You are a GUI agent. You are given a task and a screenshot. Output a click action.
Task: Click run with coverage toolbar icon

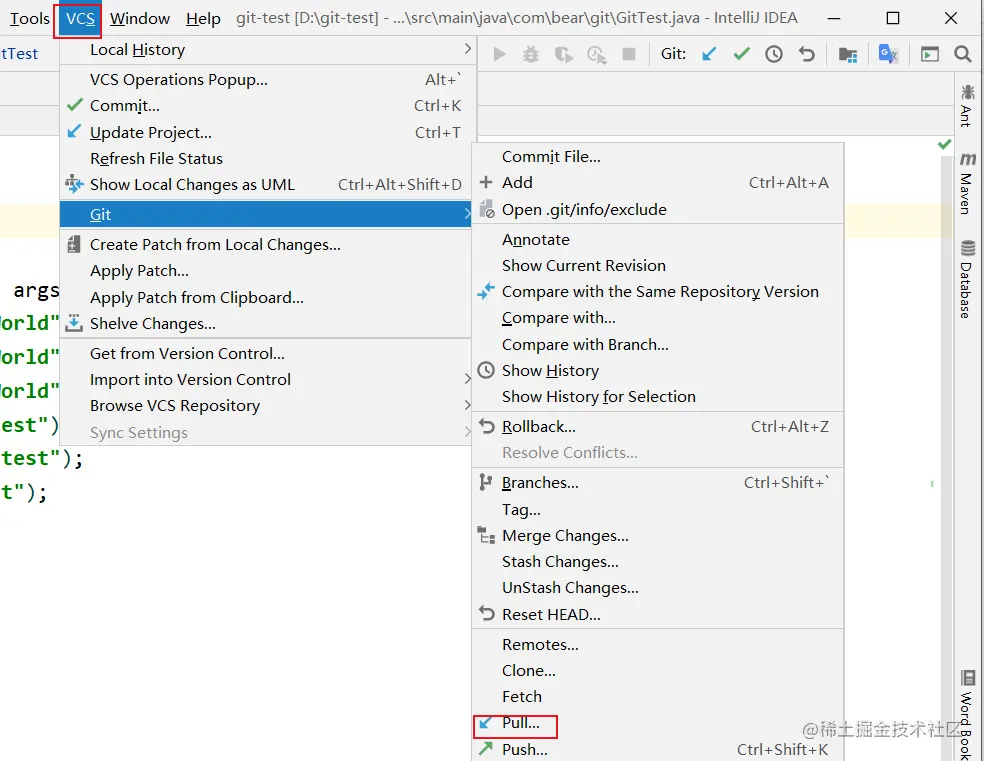tap(564, 55)
